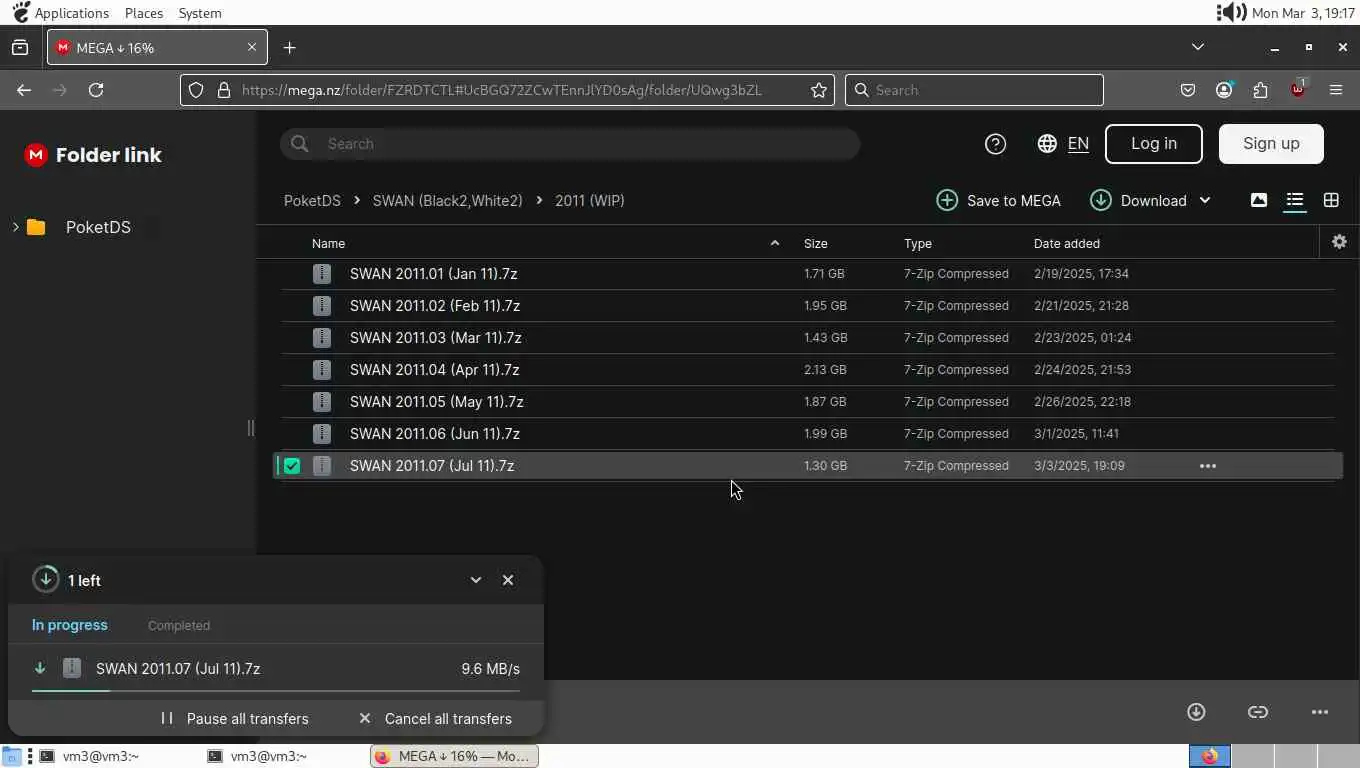Go to SWAN (Black2,White2) breadcrumb
Image resolution: width=1360 pixels, height=768 pixels.
click(447, 200)
